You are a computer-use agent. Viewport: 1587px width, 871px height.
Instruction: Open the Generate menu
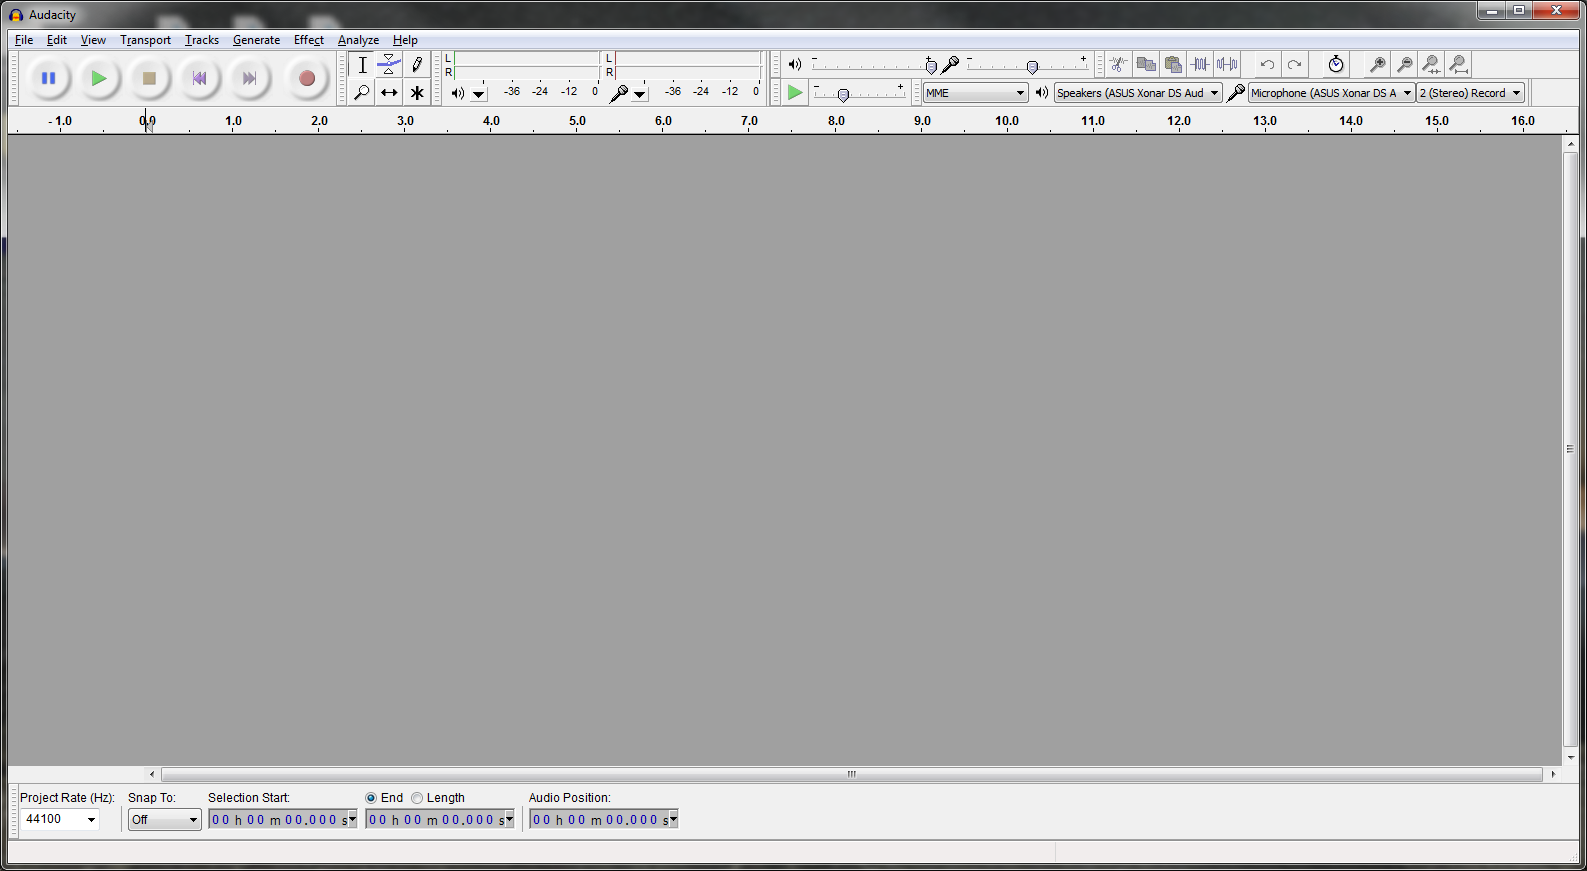[x=256, y=40]
